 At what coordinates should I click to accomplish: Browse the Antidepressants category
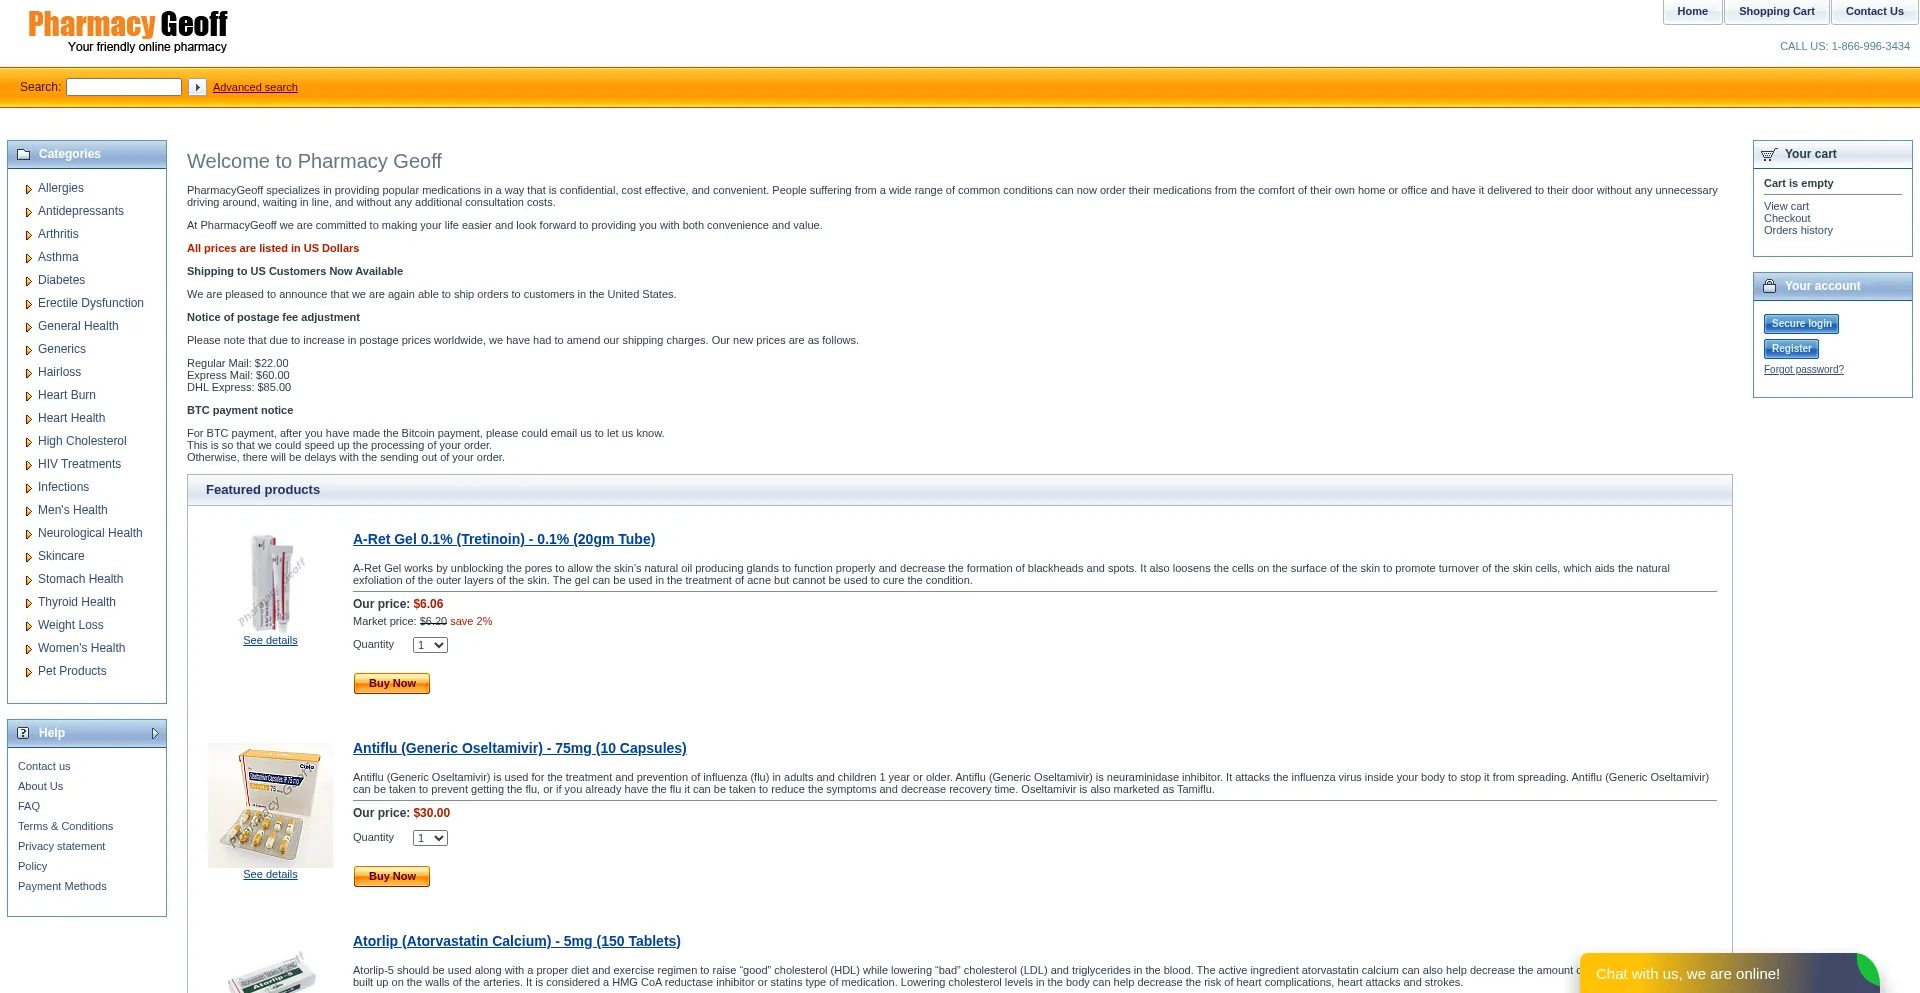pos(81,211)
